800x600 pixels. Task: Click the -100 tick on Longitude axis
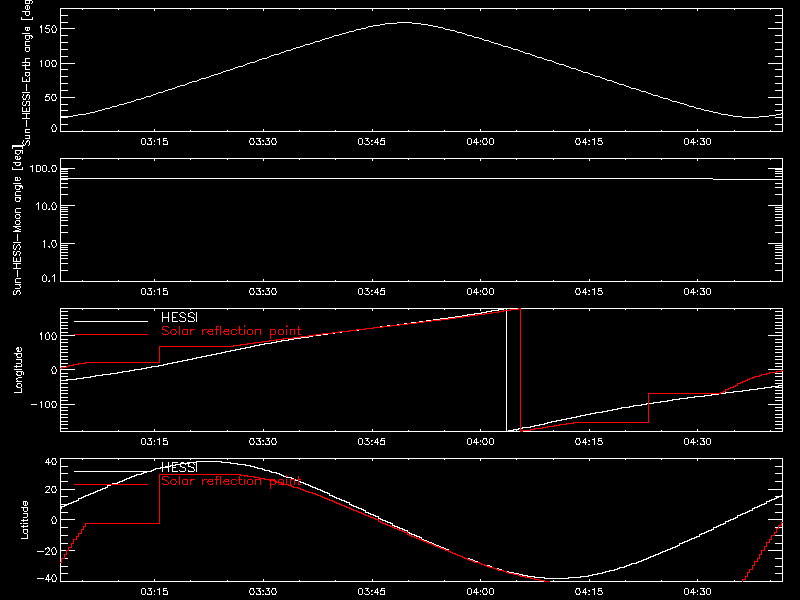(44, 404)
